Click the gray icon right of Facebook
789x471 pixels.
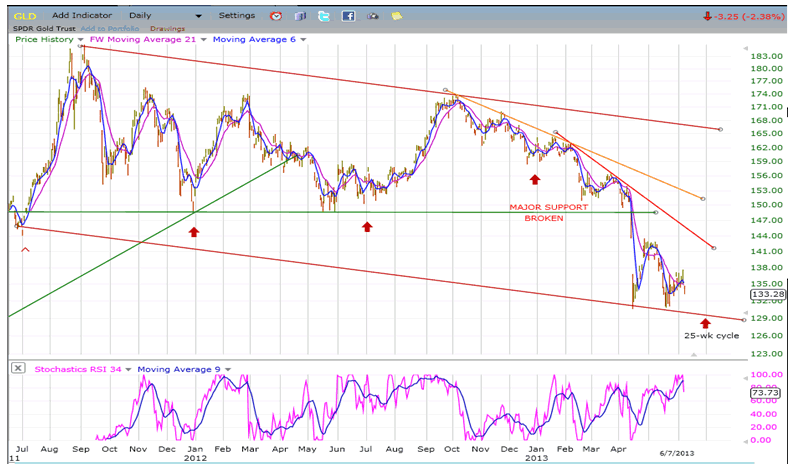pyautogui.click(x=373, y=16)
